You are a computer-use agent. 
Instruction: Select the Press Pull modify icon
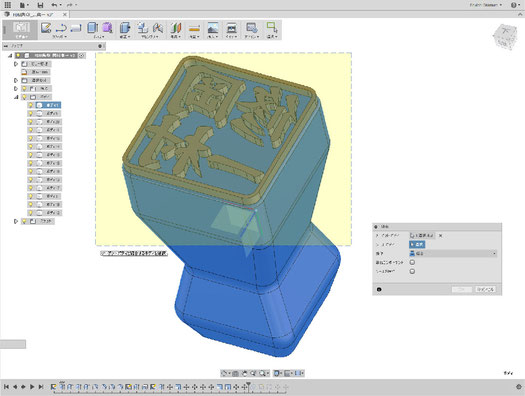pos(125,27)
